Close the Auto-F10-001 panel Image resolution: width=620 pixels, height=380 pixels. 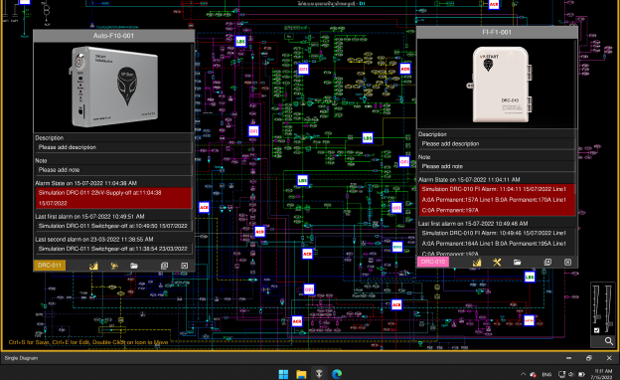185,266
